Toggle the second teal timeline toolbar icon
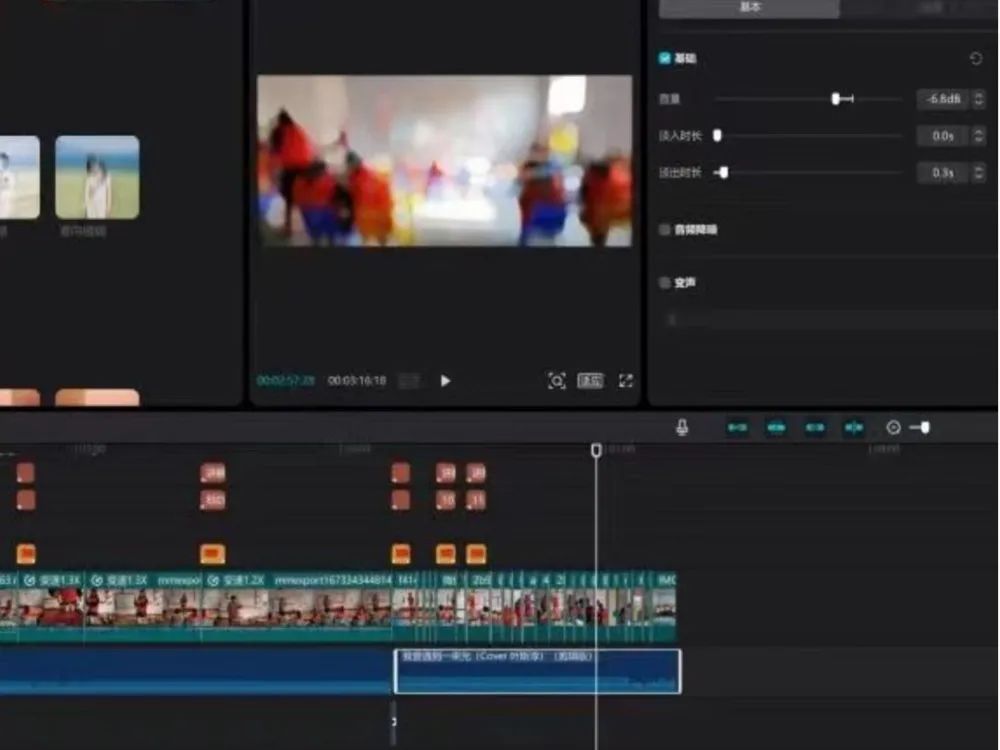The height and width of the screenshot is (750, 1000). [777, 427]
